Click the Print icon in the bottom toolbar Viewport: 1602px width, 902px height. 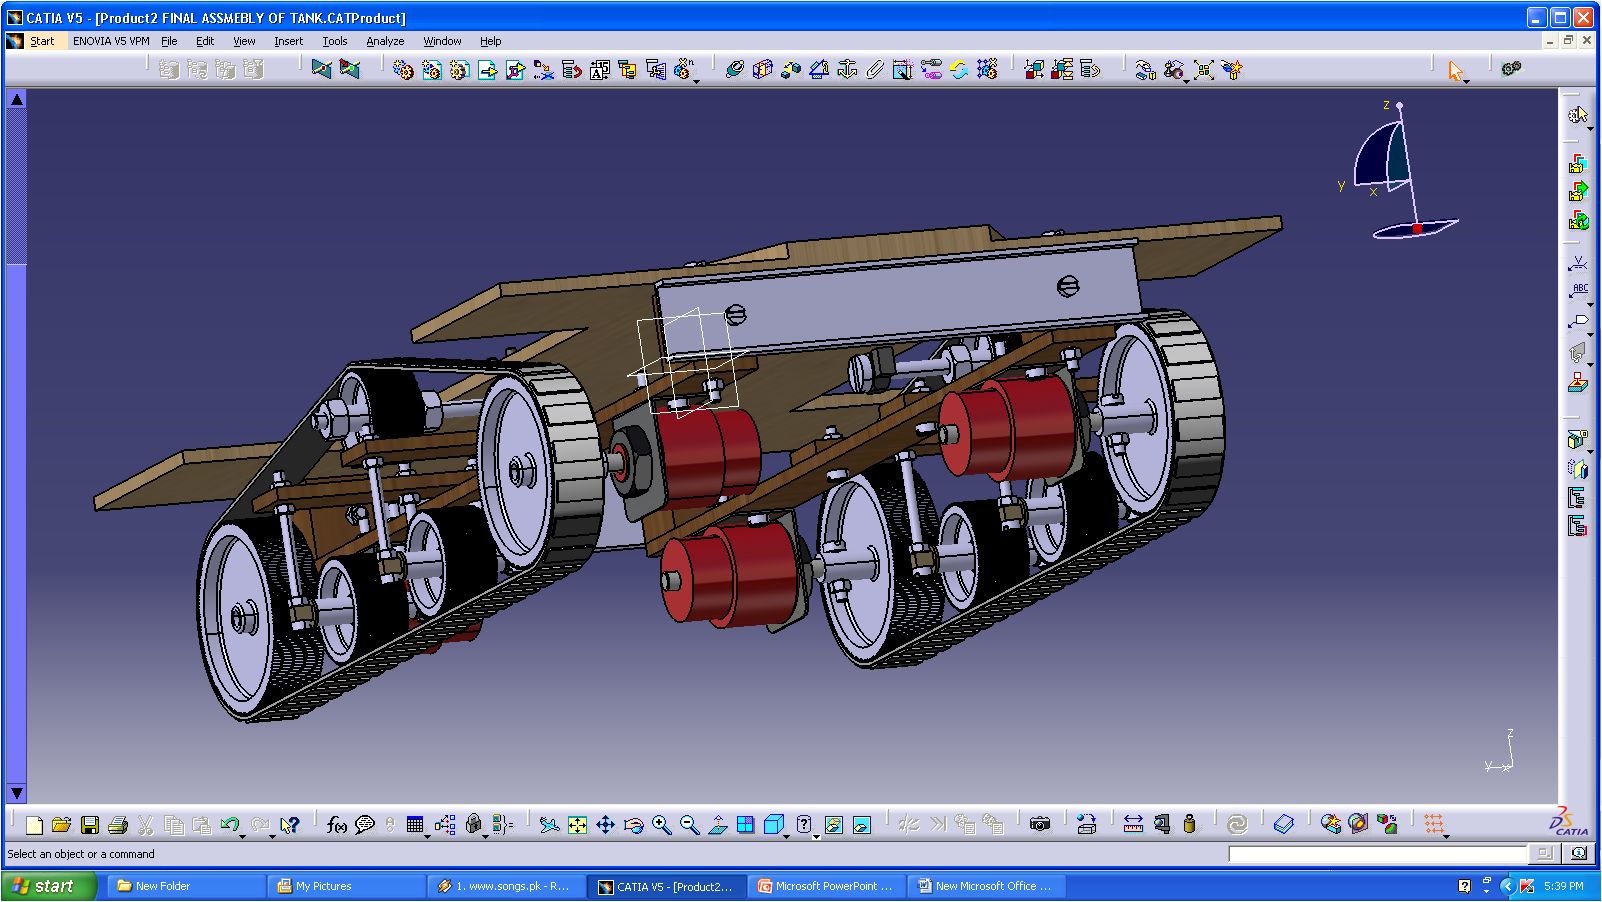[x=118, y=825]
